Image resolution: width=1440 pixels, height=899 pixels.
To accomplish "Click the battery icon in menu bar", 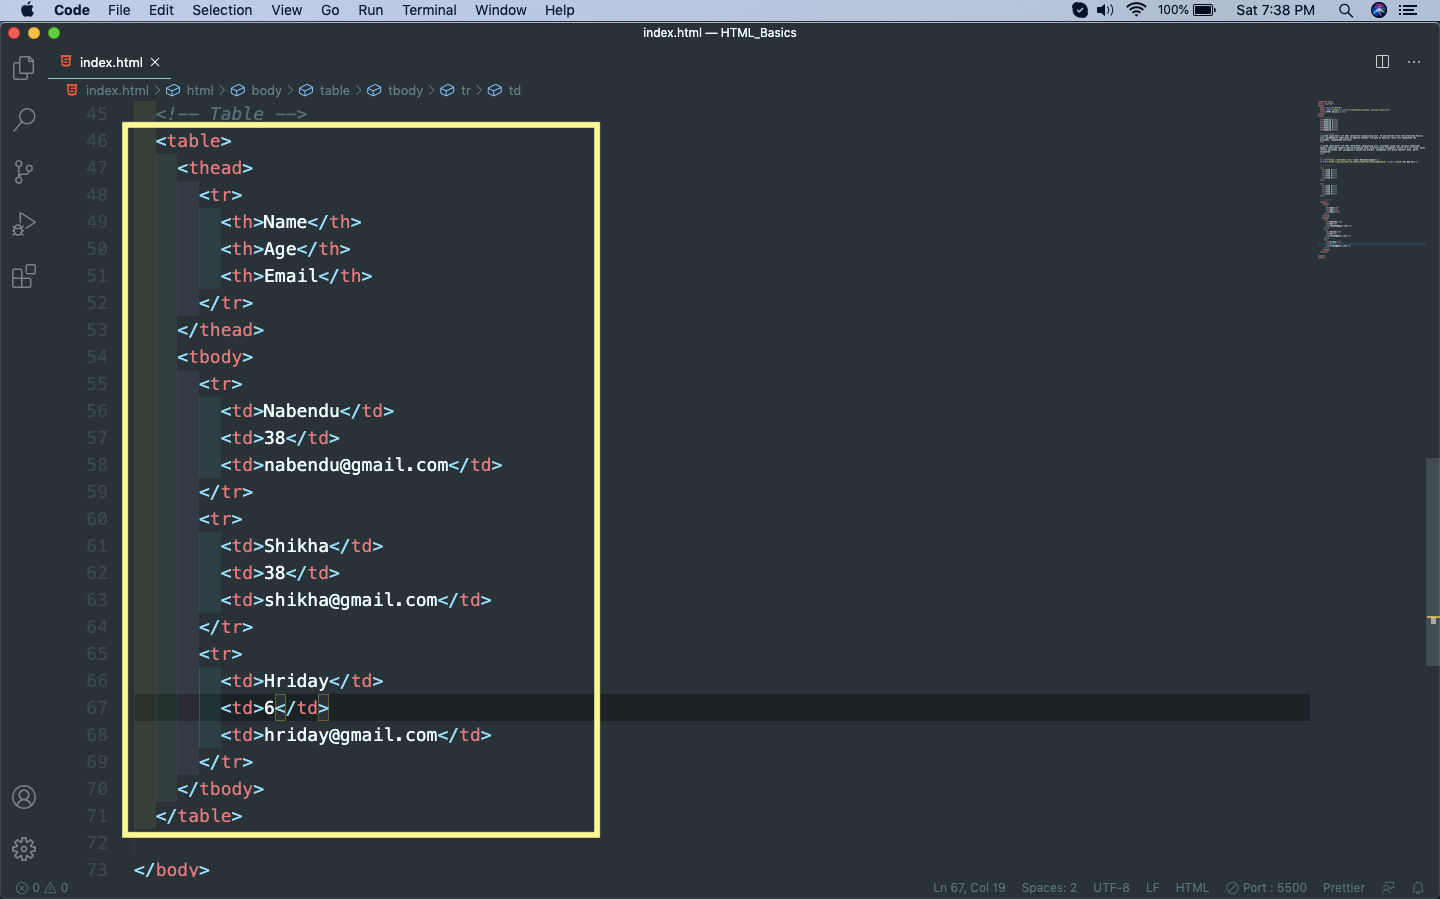I will click(1205, 10).
